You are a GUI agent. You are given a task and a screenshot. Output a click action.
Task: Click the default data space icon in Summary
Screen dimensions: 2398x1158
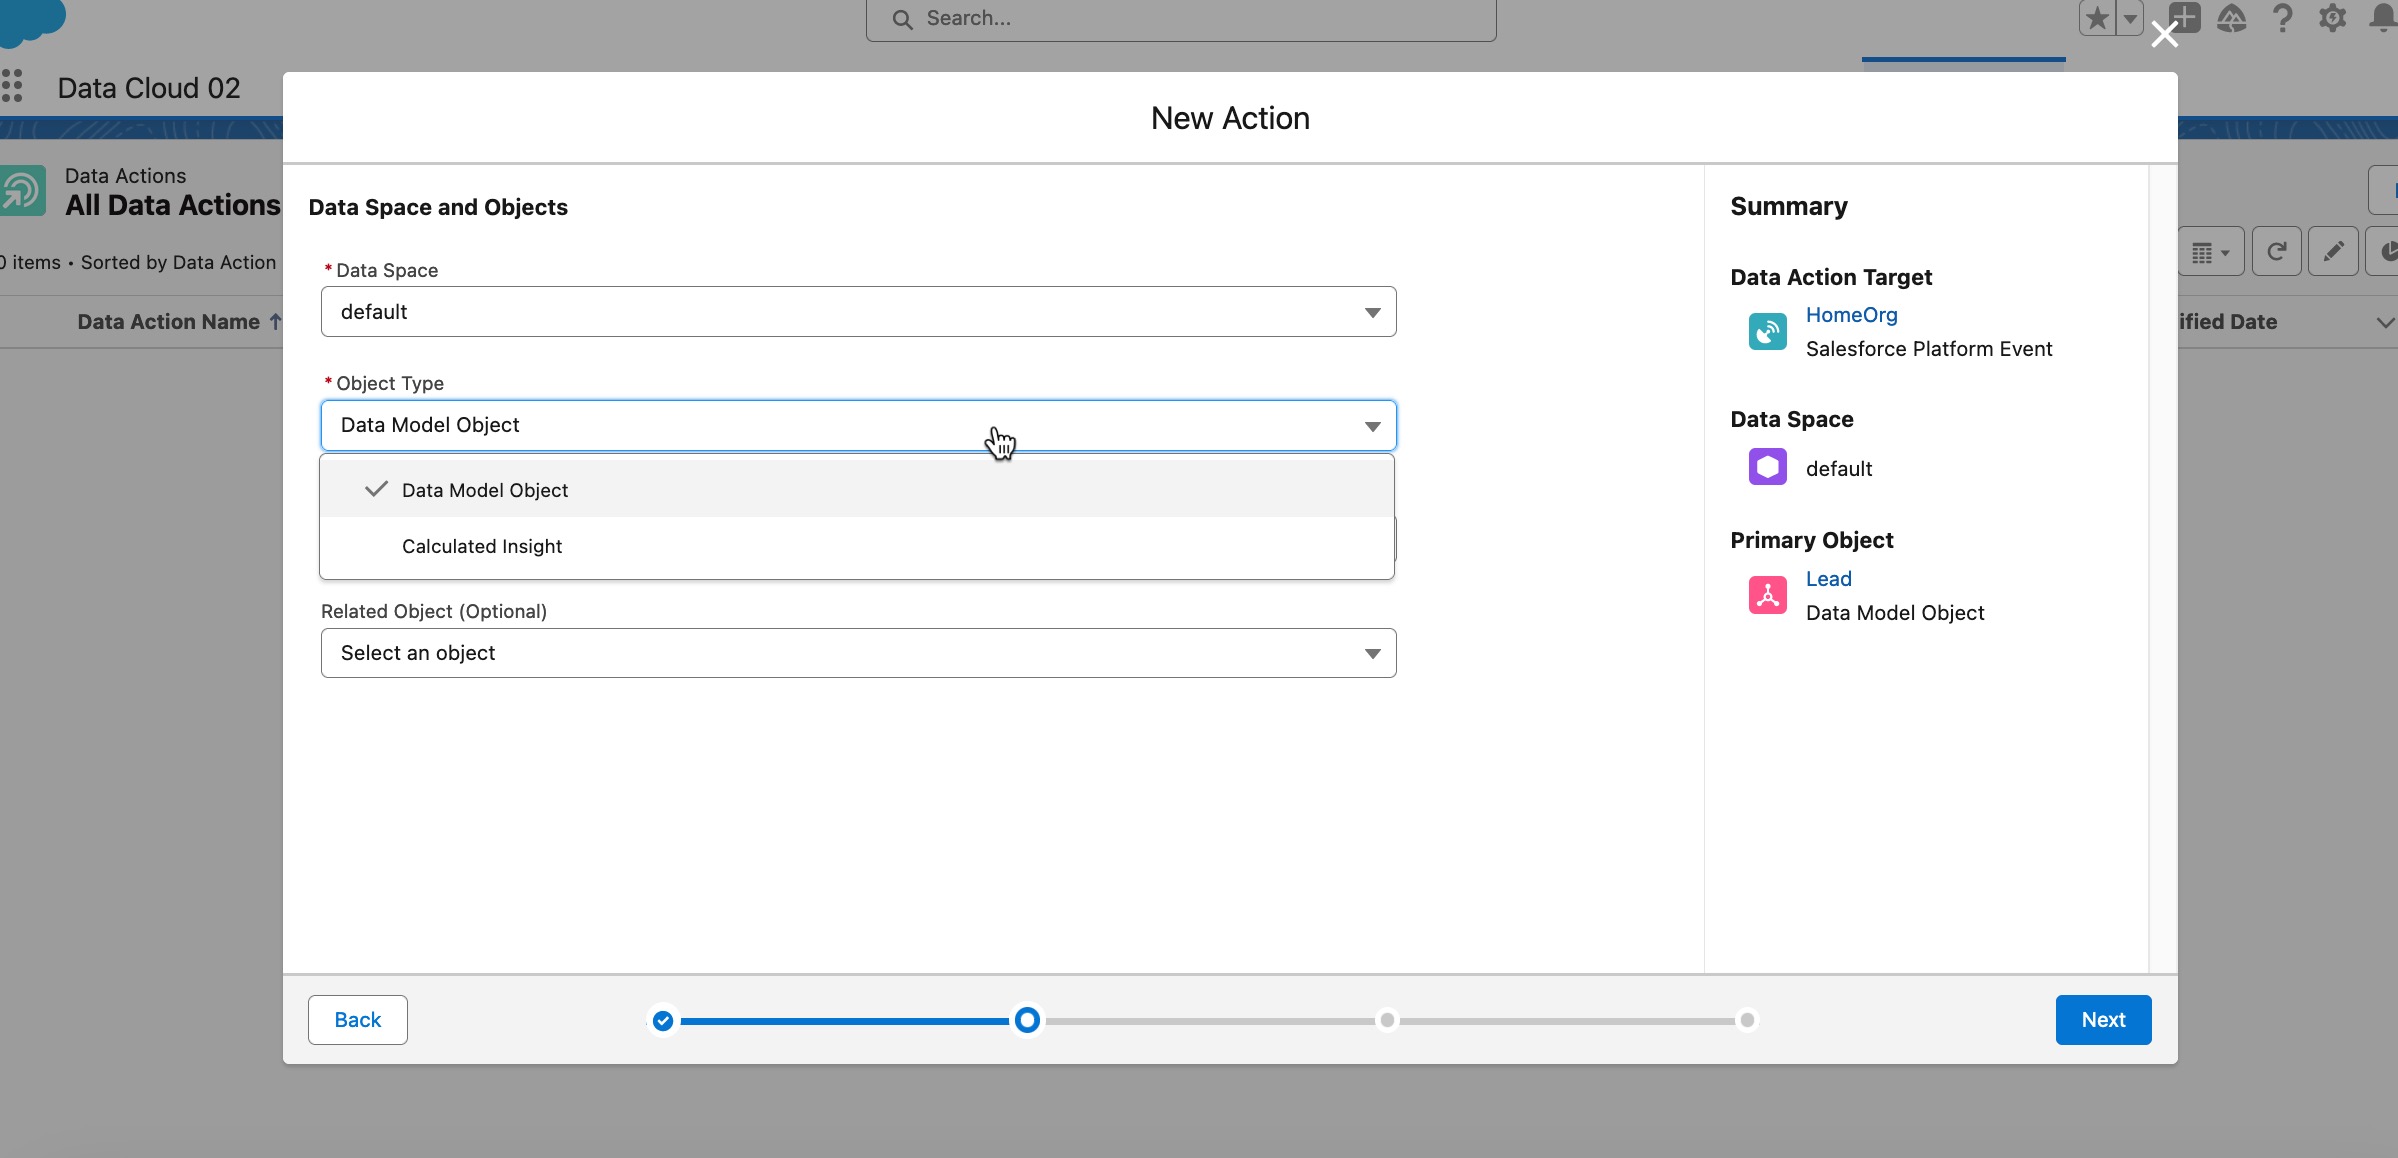pos(1767,467)
